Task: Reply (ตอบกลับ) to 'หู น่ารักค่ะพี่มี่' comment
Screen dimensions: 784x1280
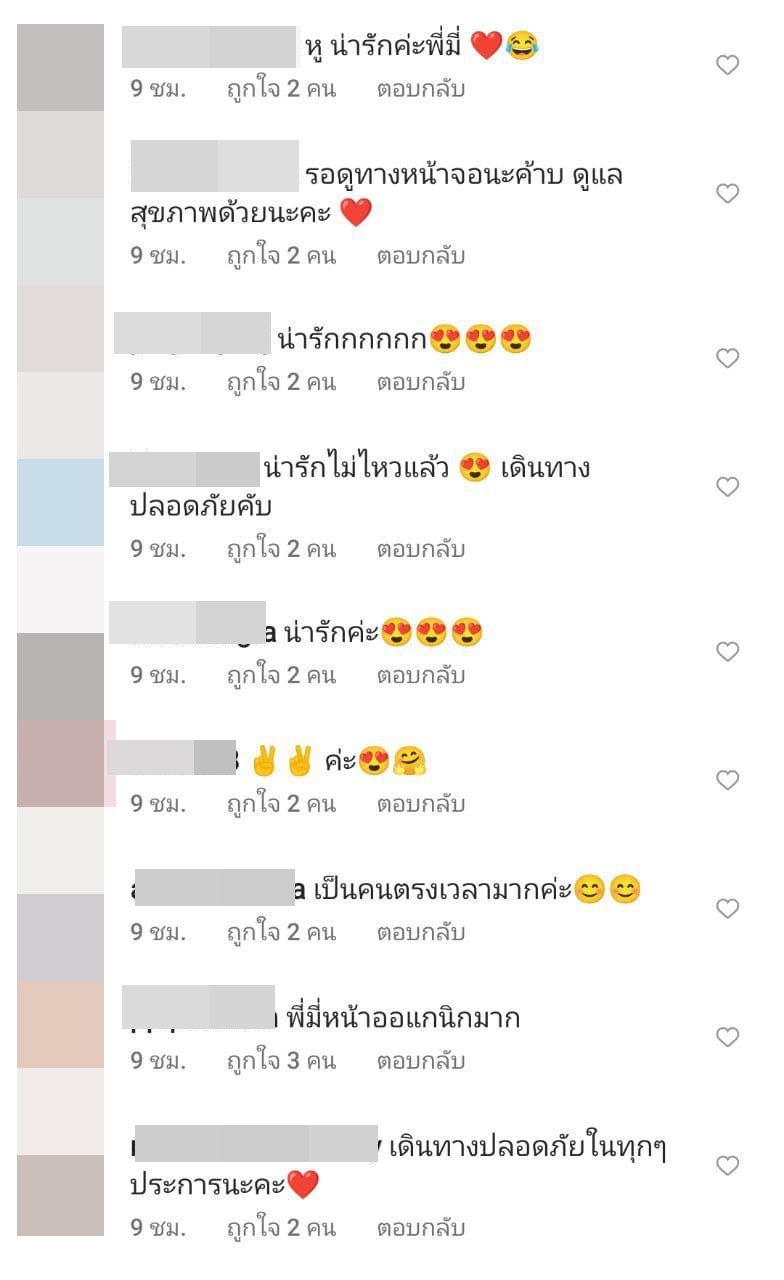Action: 421,89
